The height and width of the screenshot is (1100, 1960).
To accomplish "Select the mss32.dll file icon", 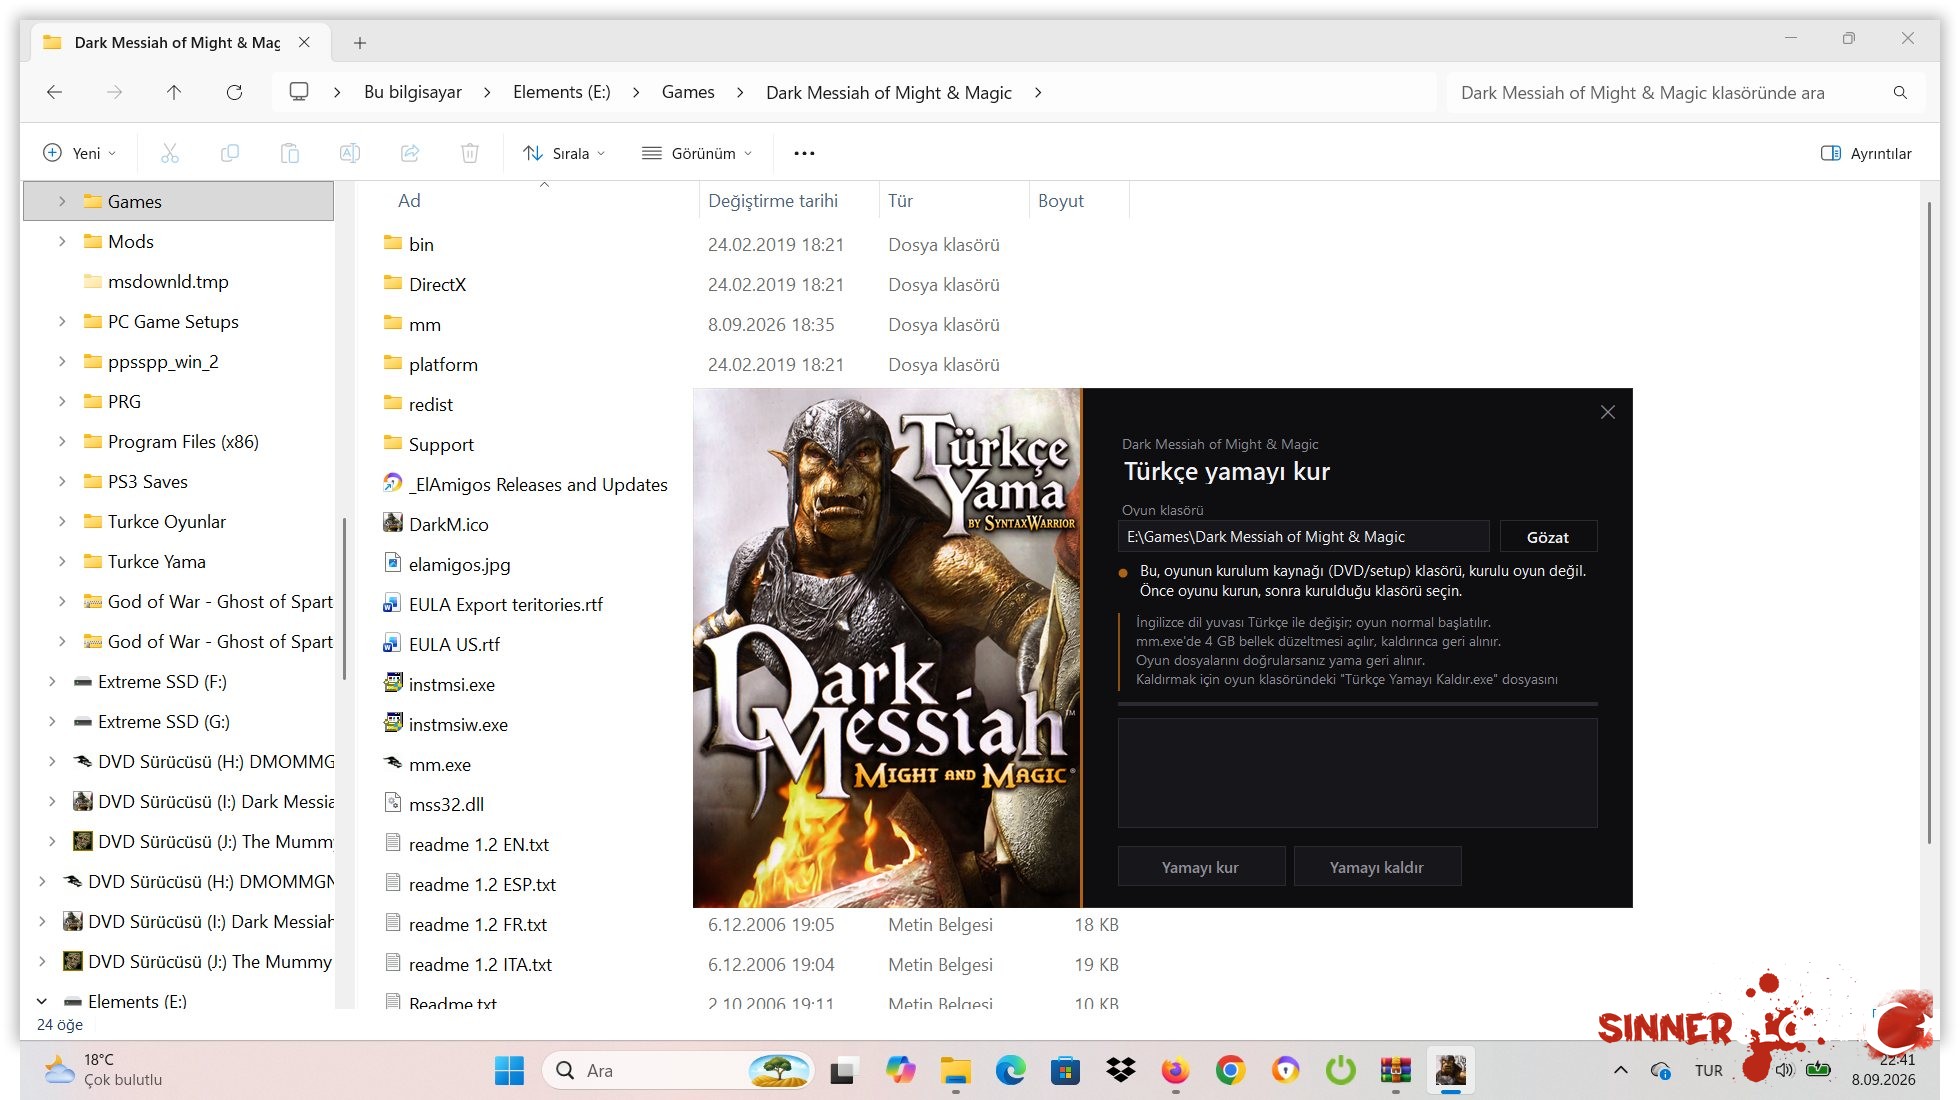I will [x=393, y=804].
